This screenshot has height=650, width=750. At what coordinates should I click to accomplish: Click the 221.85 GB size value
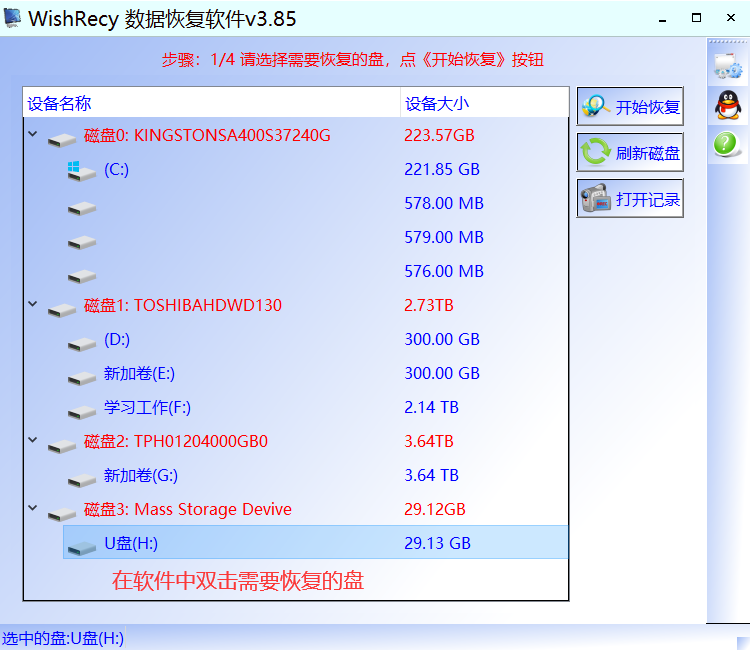[x=442, y=169]
